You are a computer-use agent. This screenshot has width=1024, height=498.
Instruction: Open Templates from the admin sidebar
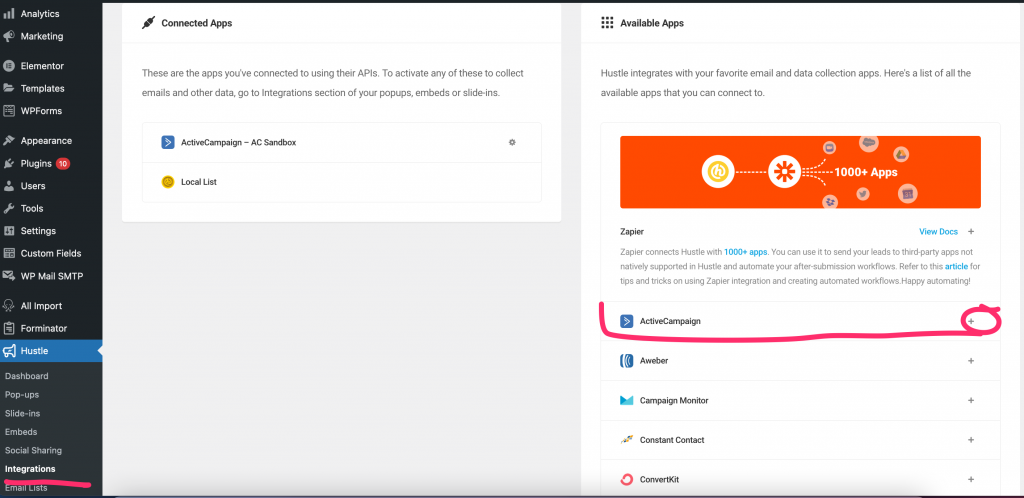[42, 89]
